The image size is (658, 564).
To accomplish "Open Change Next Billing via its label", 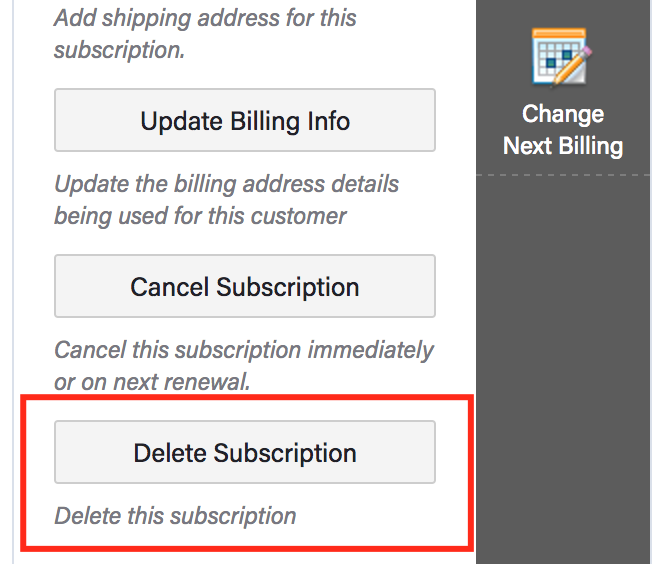I will point(563,130).
